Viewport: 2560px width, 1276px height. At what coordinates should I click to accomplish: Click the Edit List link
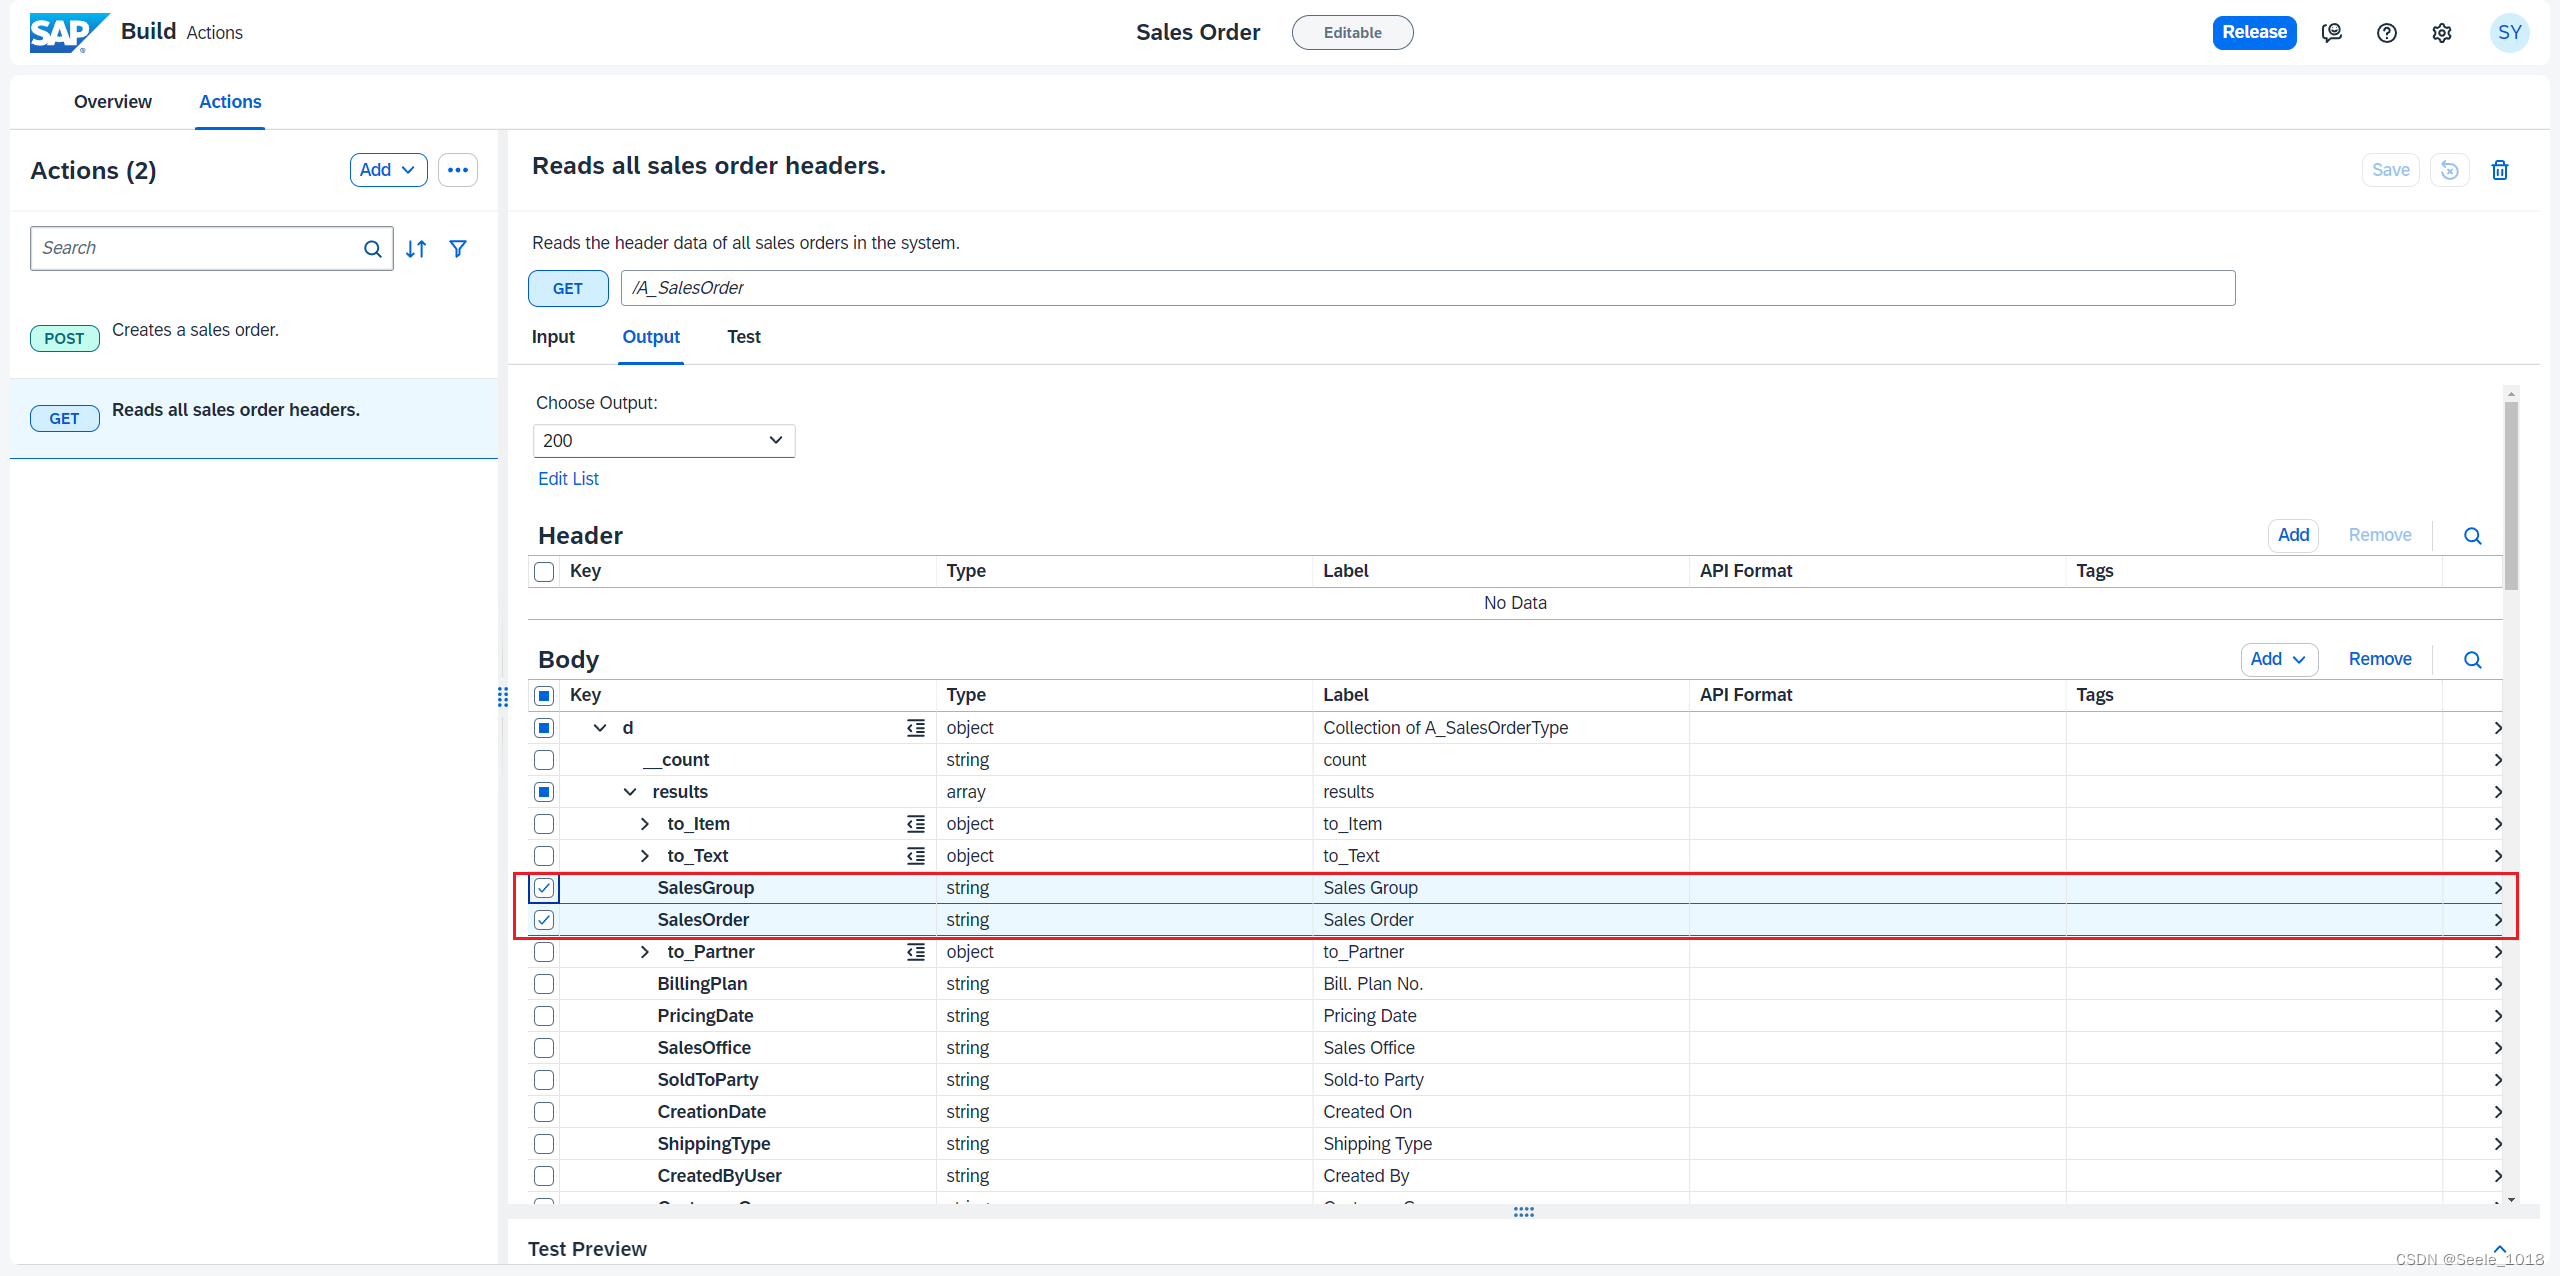[x=568, y=479]
